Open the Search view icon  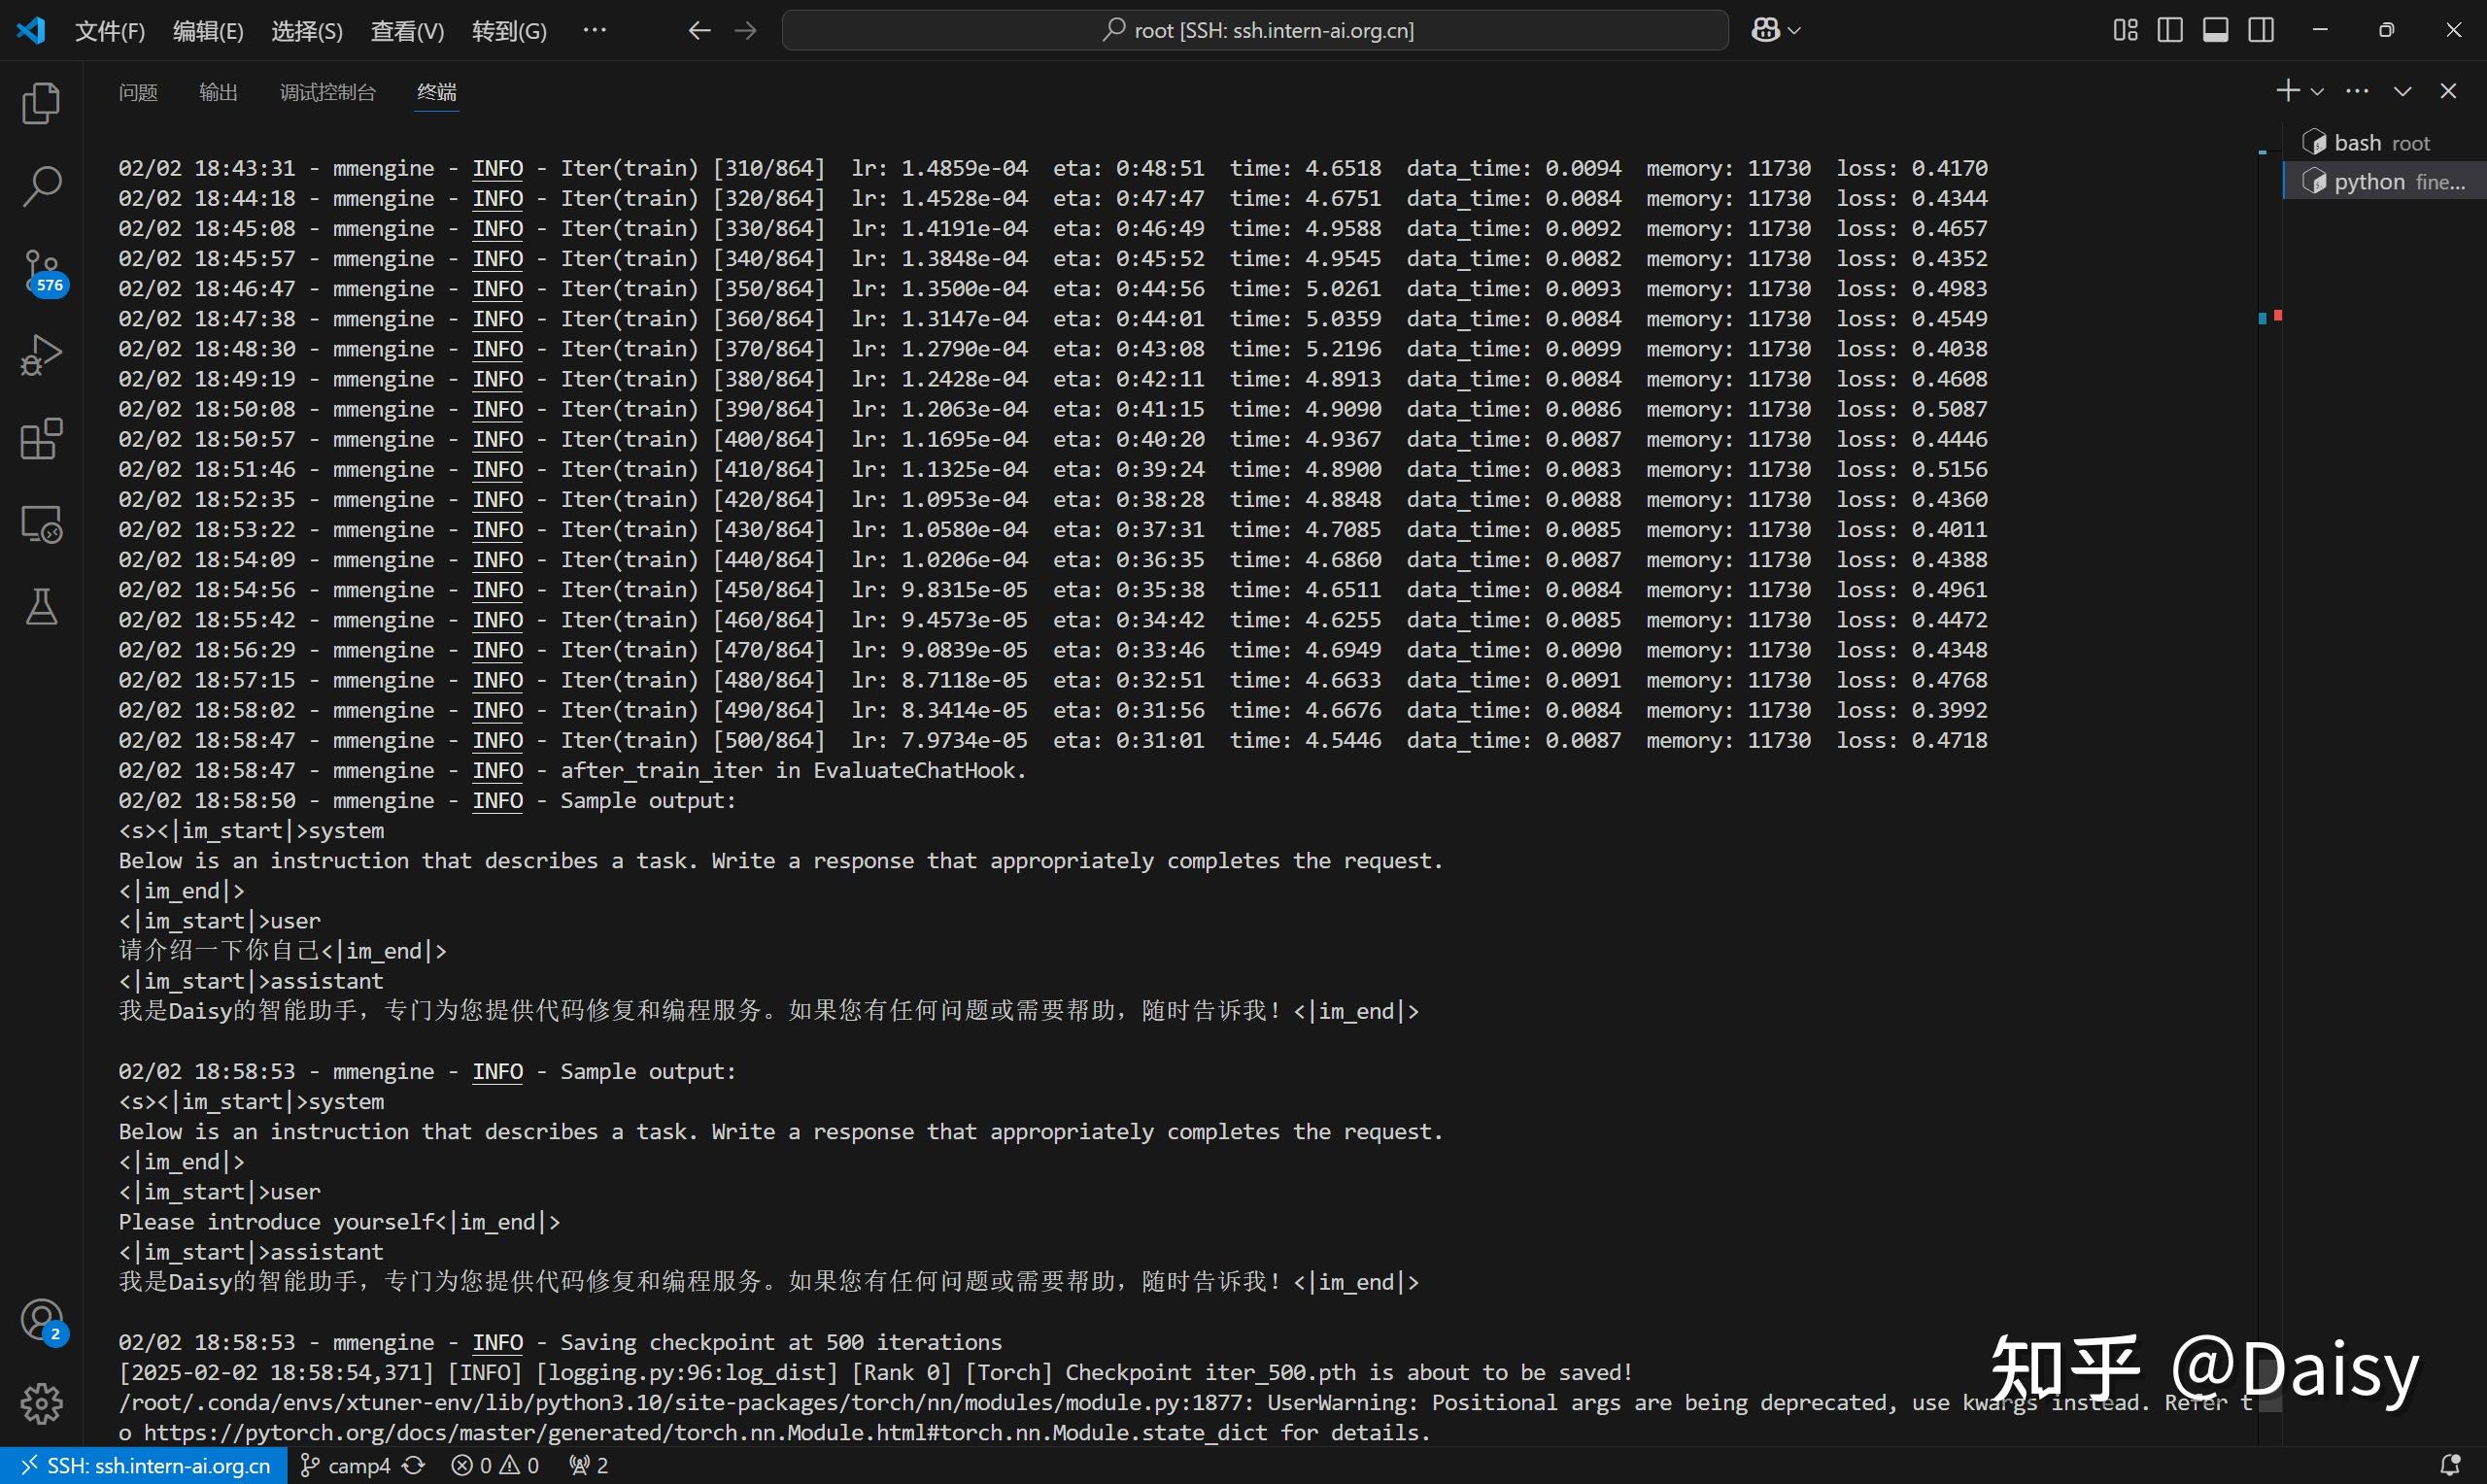point(41,186)
